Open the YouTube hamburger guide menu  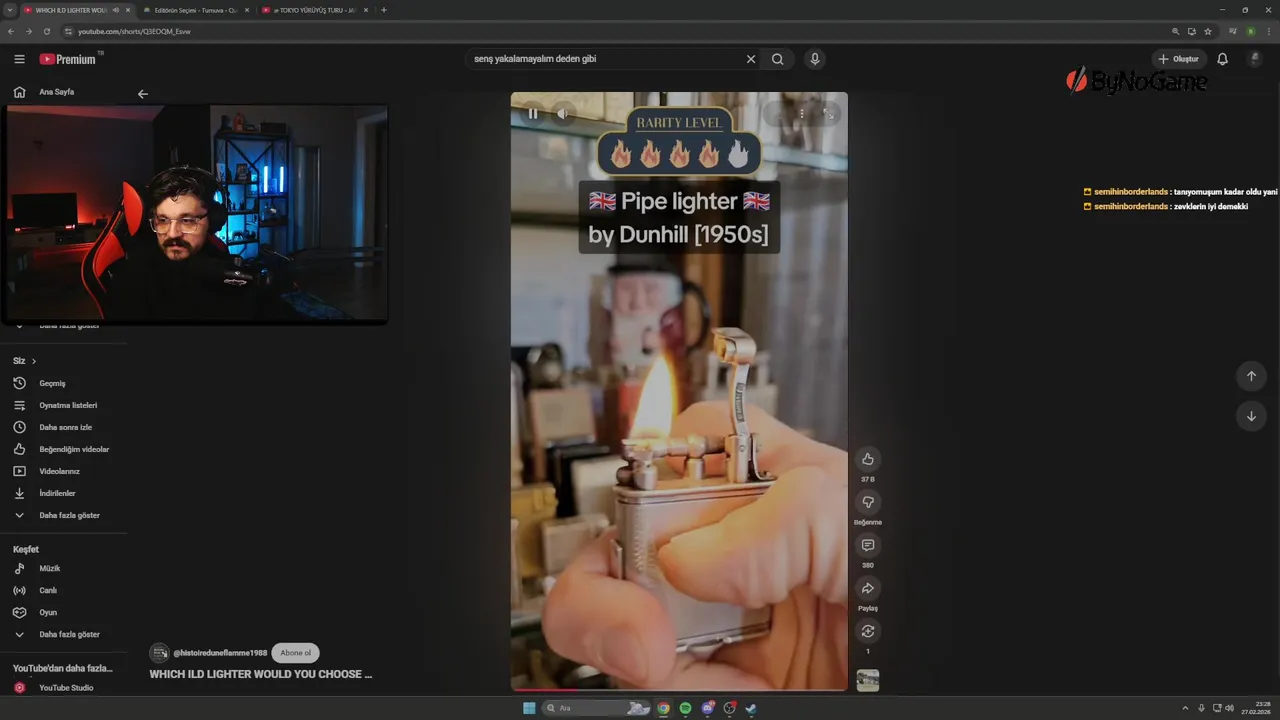click(x=19, y=59)
